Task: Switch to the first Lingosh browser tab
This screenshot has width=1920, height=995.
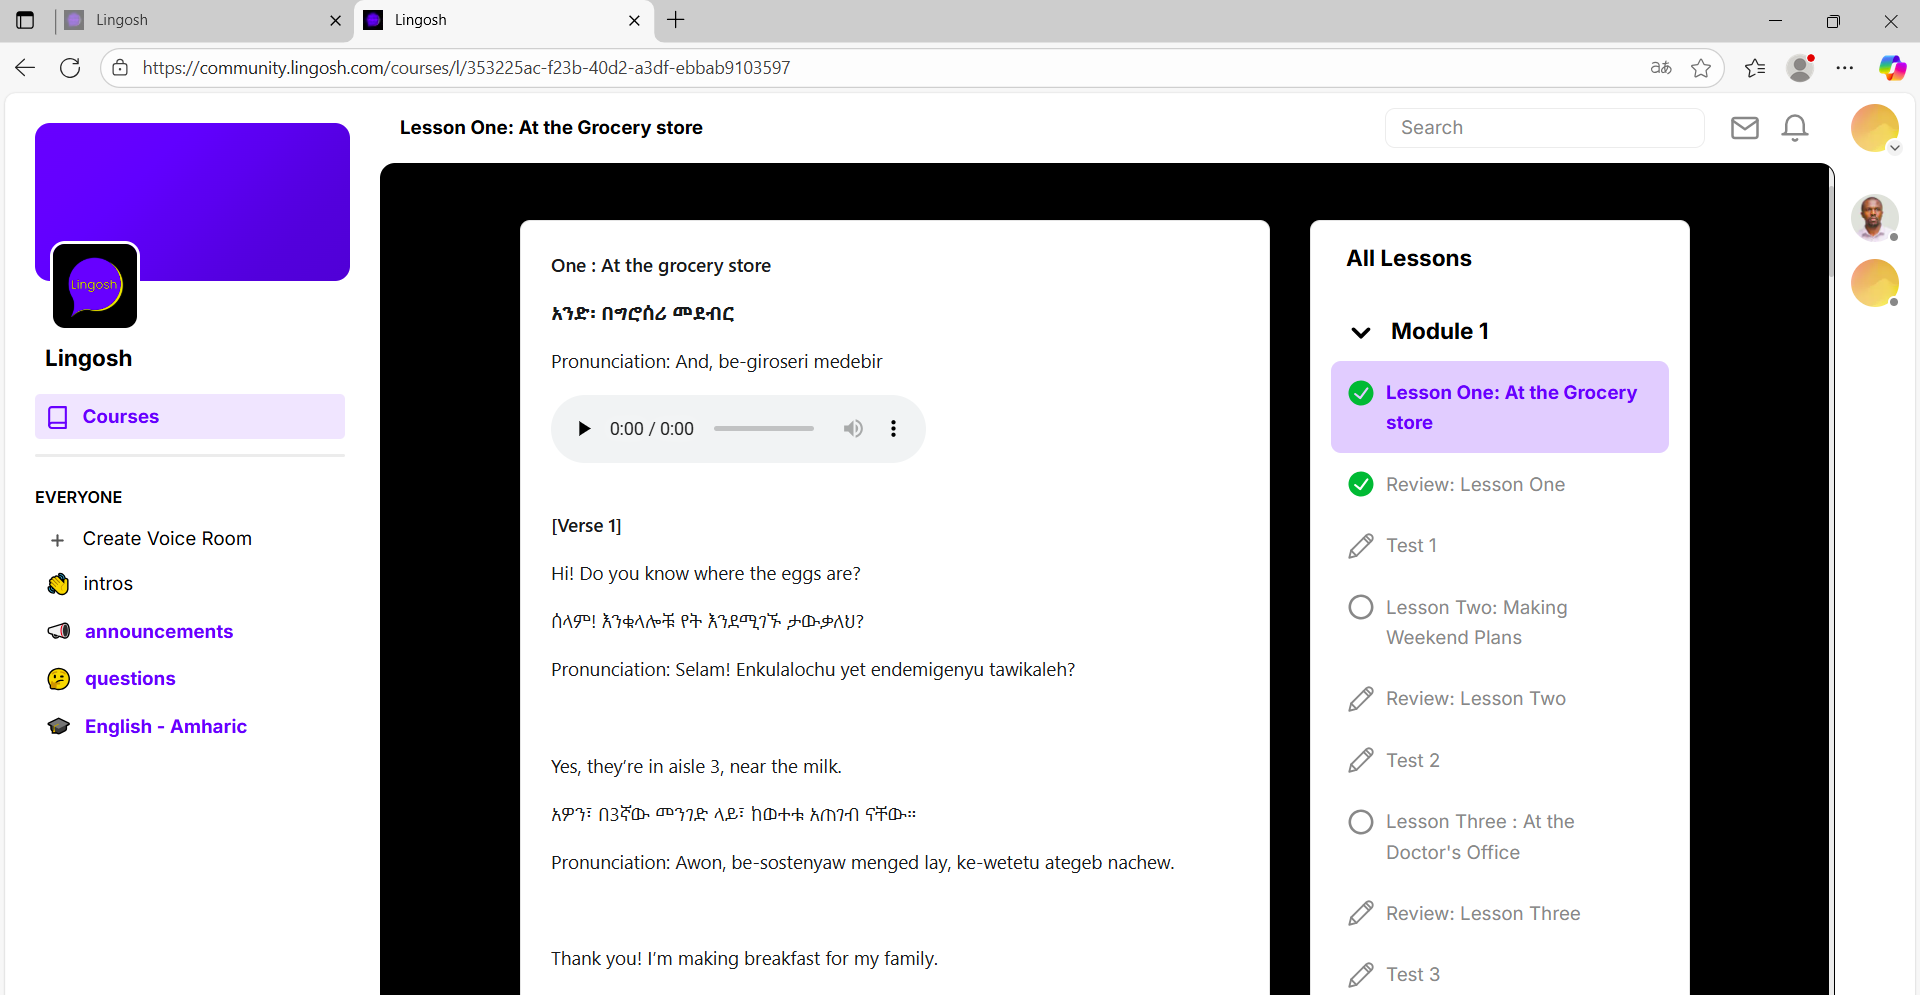Action: pos(200,20)
